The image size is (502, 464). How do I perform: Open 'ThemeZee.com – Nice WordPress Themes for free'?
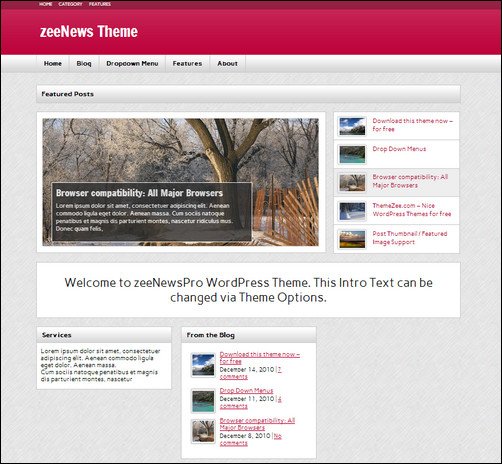pos(412,210)
